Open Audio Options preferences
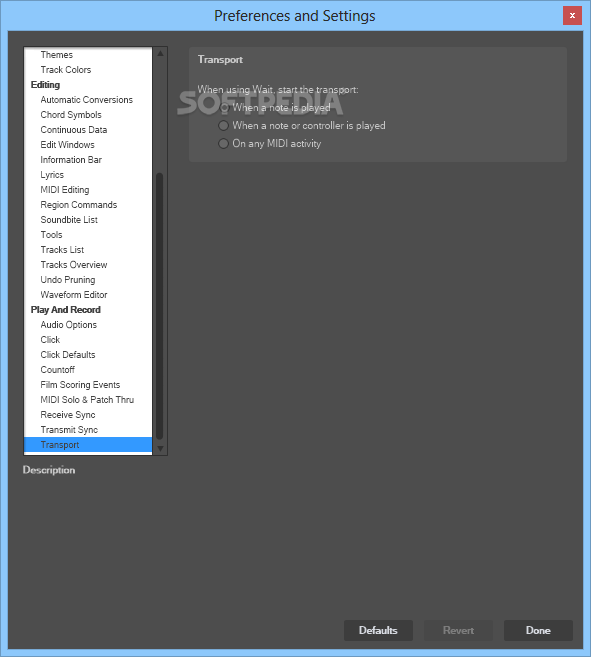 pos(88,325)
